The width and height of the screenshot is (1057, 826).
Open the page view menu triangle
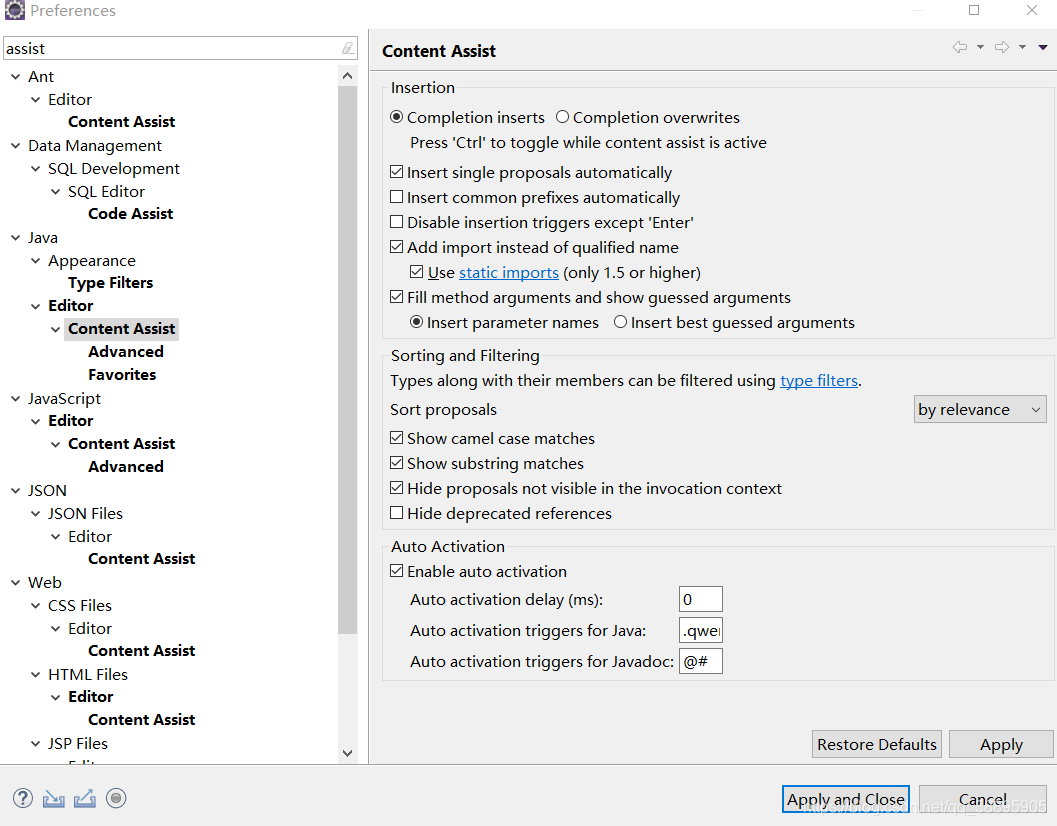1043,47
